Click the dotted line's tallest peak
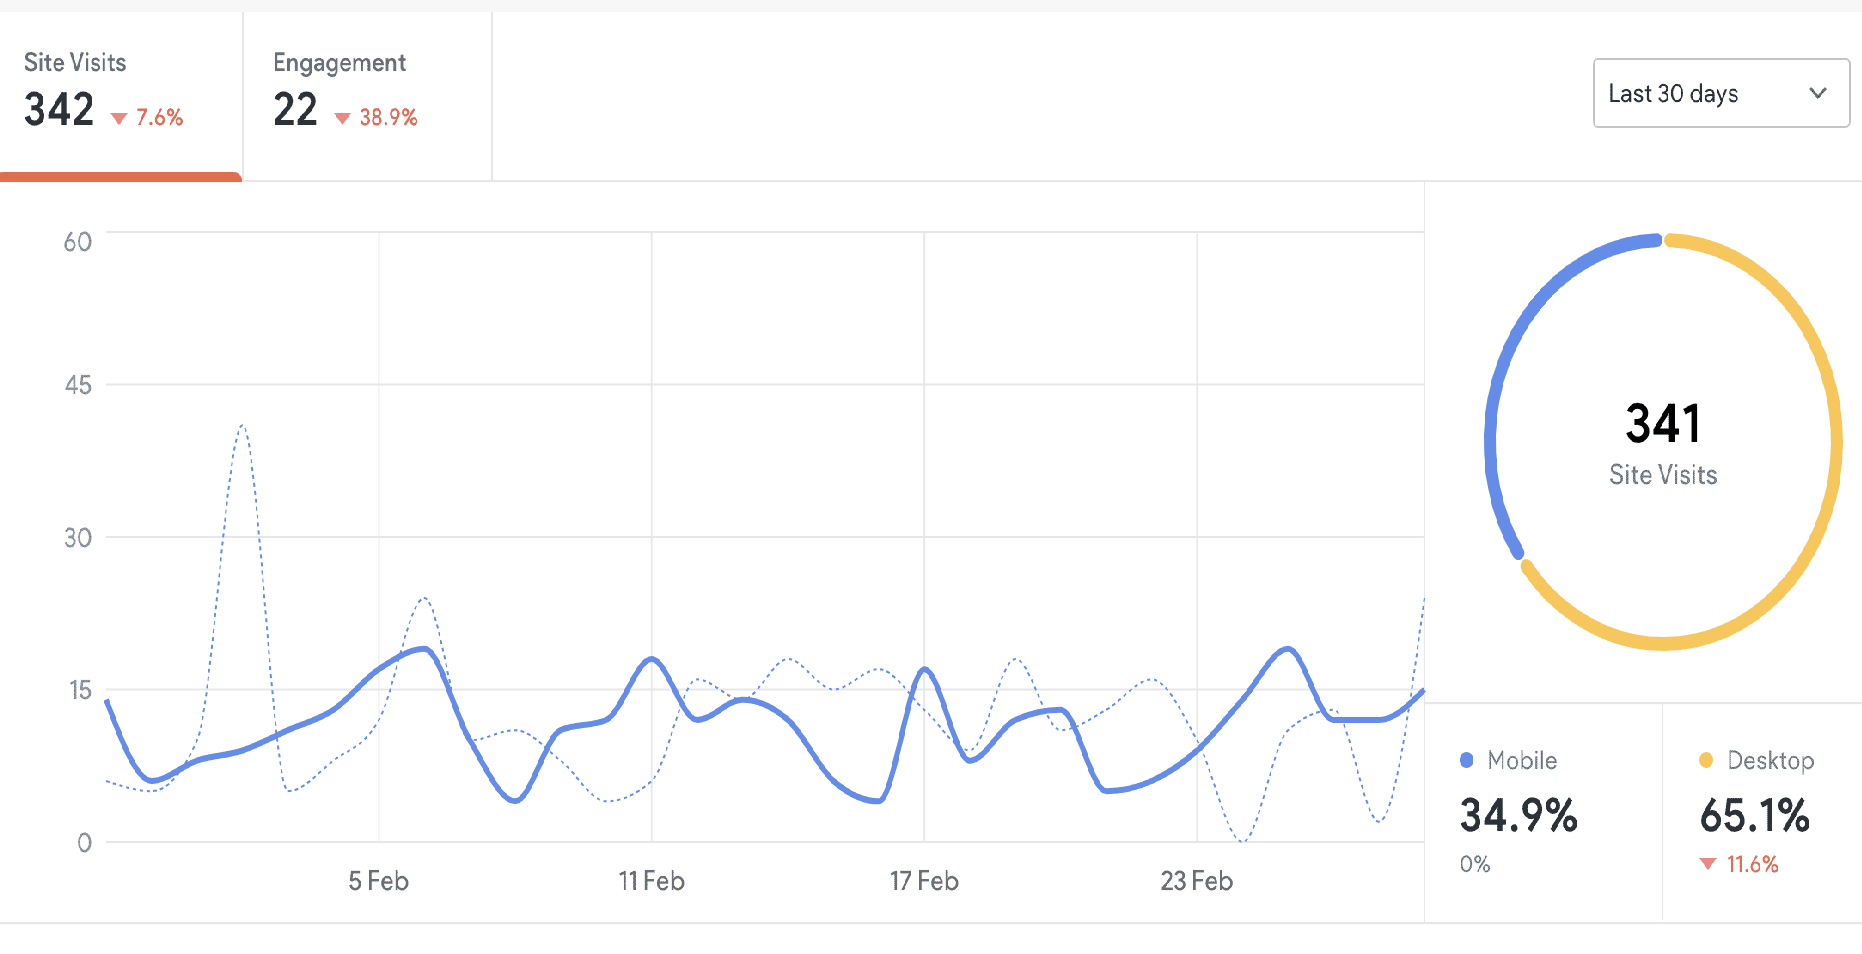This screenshot has width=1862, height=954. click(x=242, y=427)
